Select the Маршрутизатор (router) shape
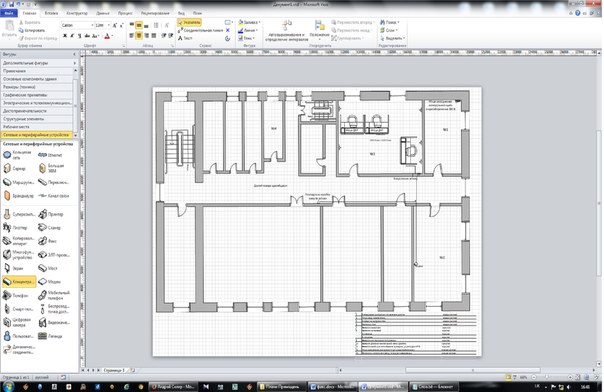Viewport: 604px width, 392px height. coord(18,182)
